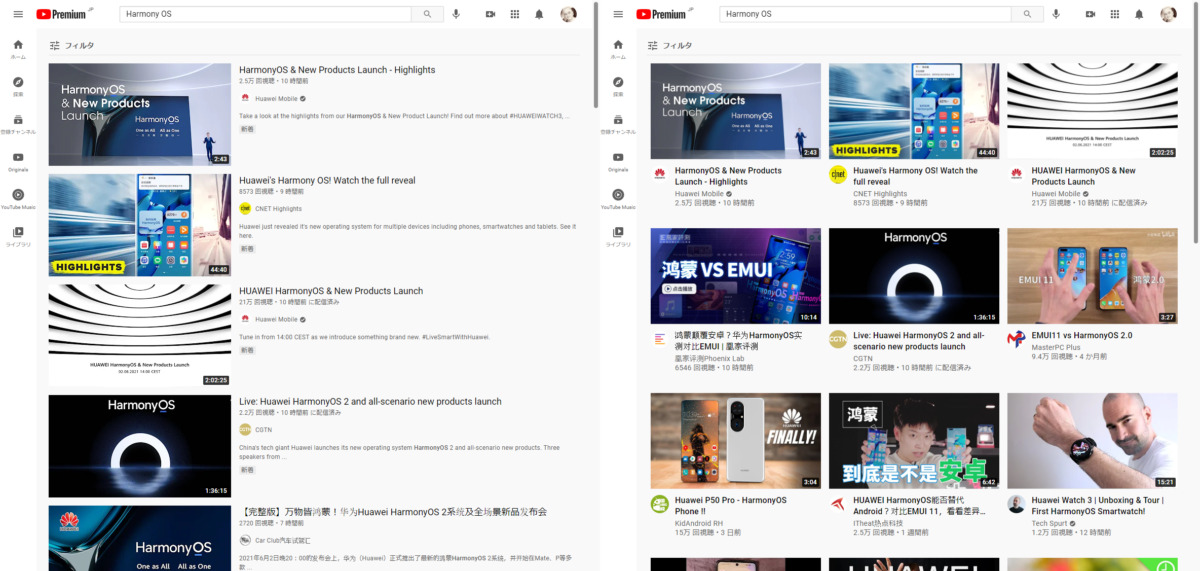This screenshot has width=1200, height=571.
Task: Open the notifications bell in the grid-view window
Action: coord(1139,14)
